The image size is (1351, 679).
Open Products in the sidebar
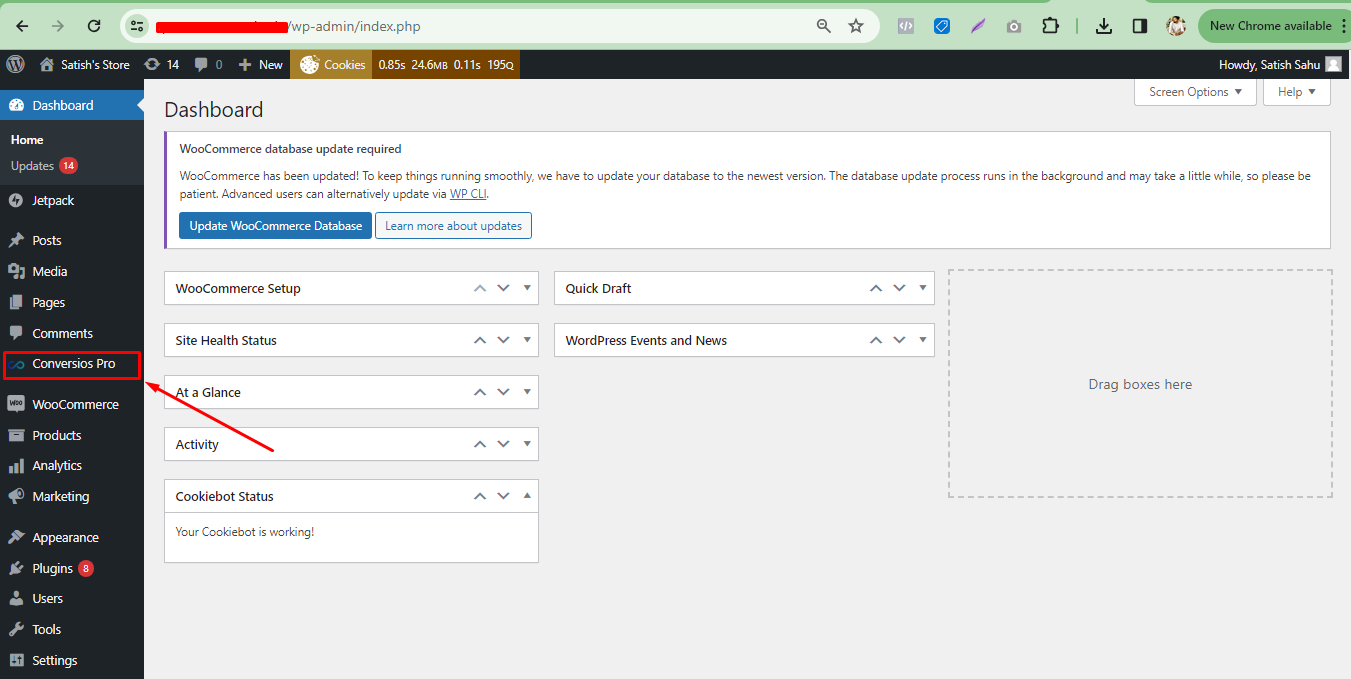pyautogui.click(x=72, y=435)
